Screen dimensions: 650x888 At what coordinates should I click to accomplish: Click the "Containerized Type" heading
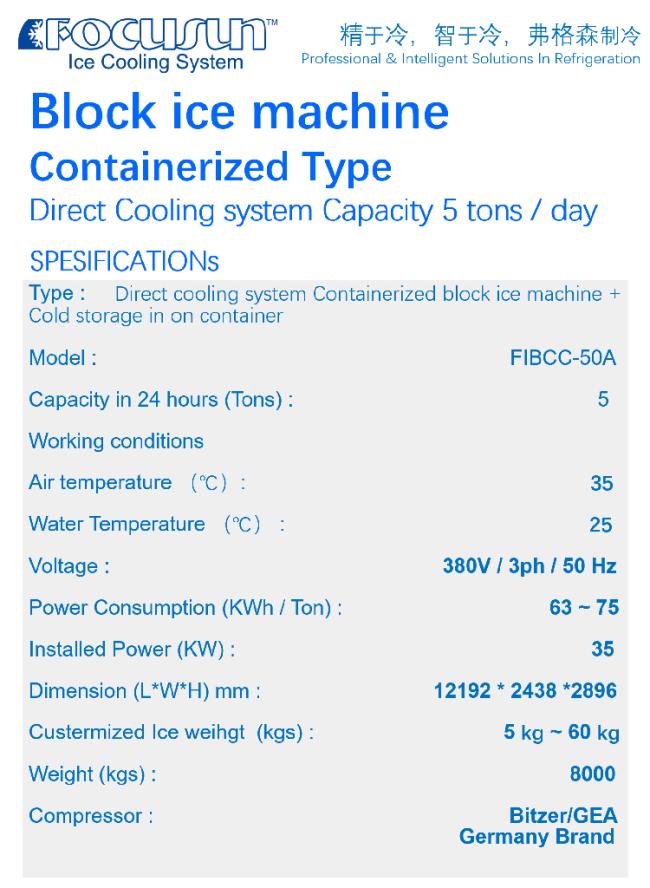click(x=210, y=166)
